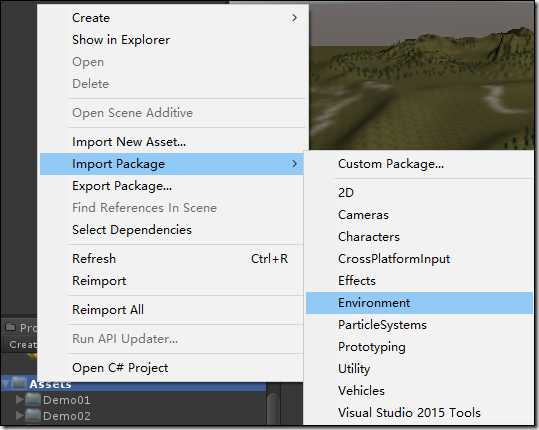Expand the Demo02 folder arrow
Viewport: 539px width, 430px height.
tap(20, 416)
